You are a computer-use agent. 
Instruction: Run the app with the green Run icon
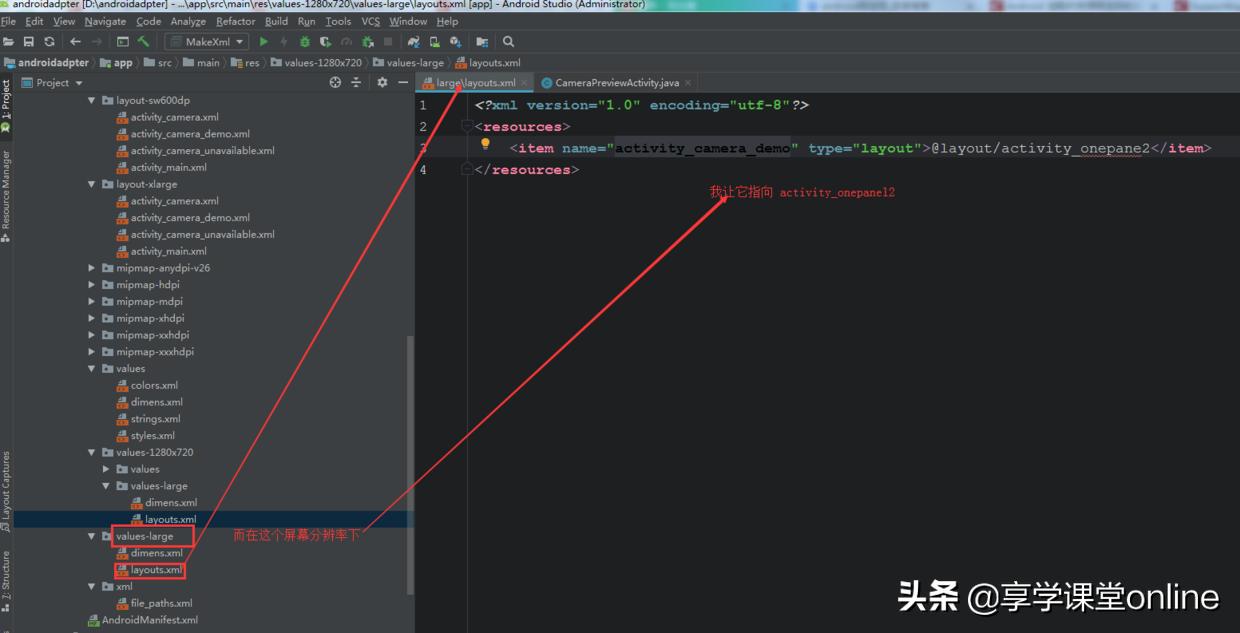[263, 41]
